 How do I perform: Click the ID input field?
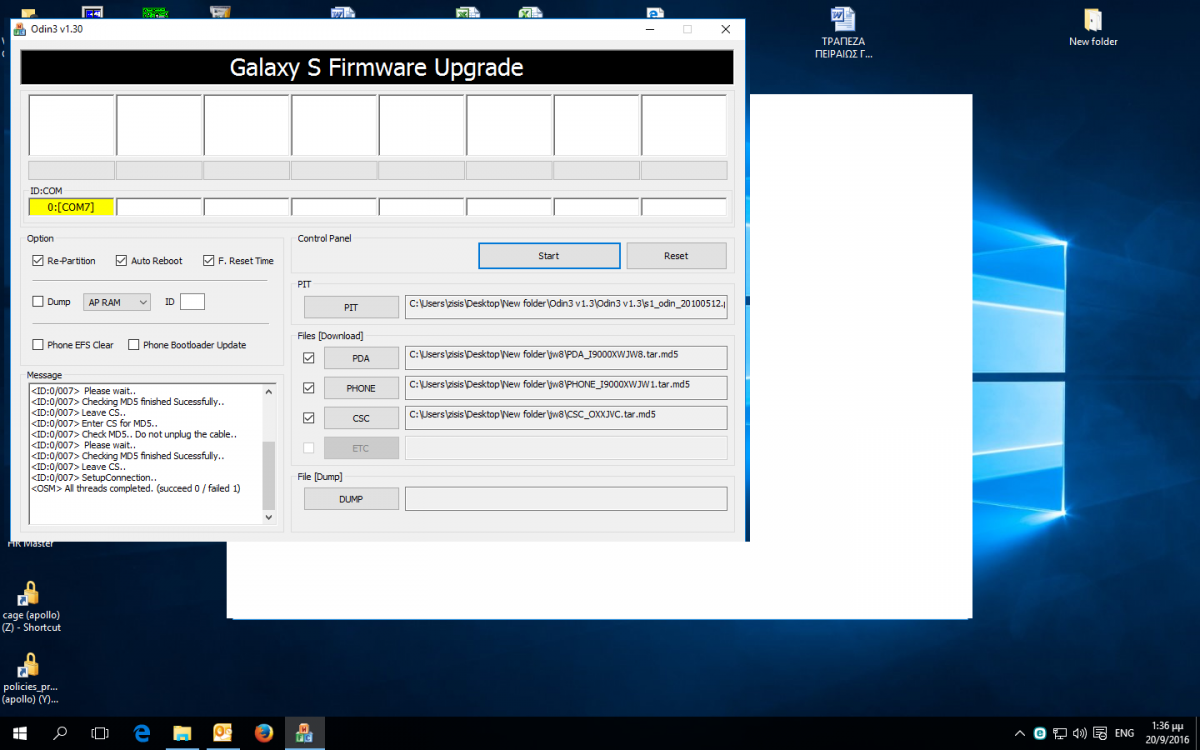(x=192, y=302)
